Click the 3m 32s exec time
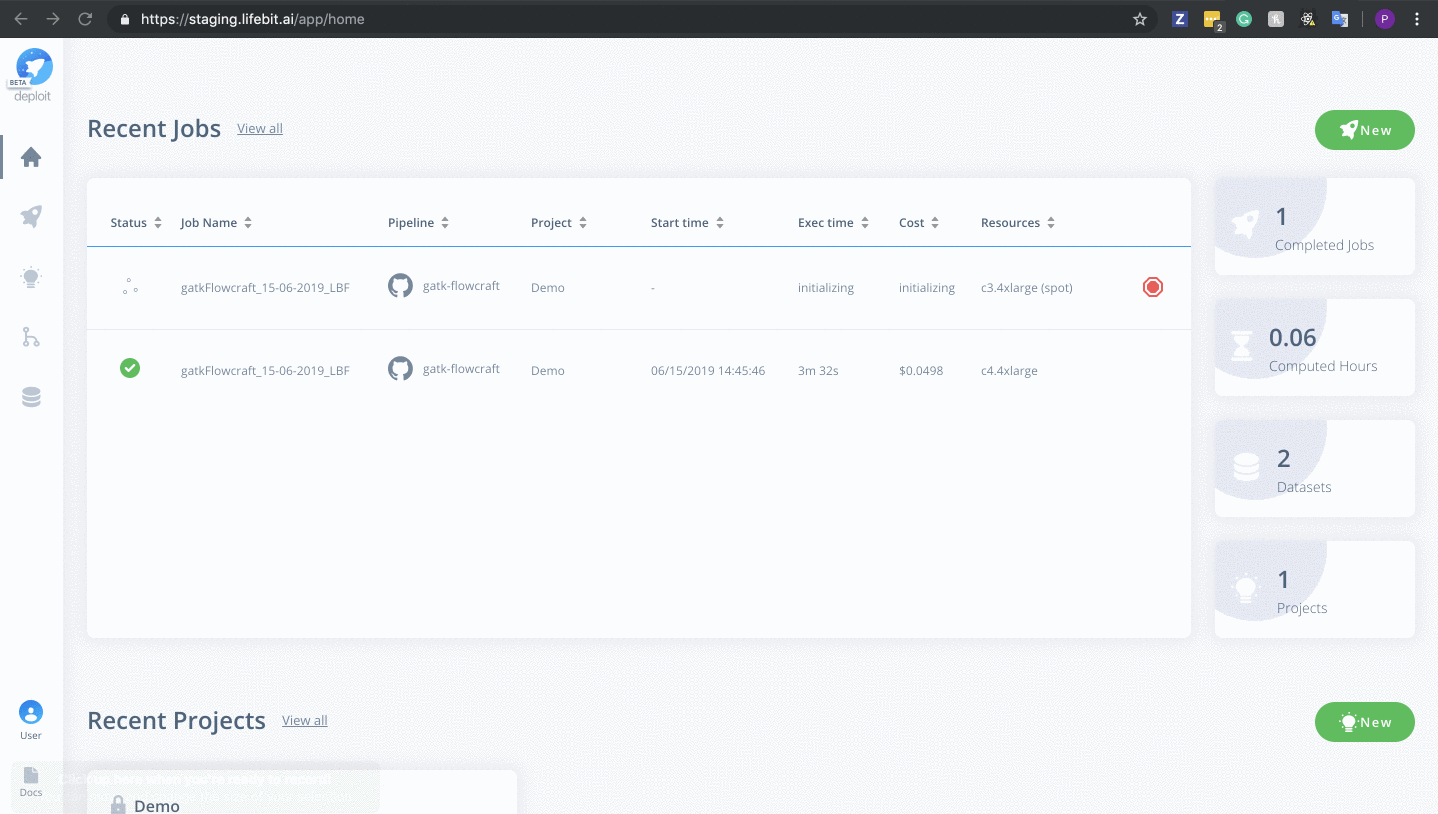Image resolution: width=1438 pixels, height=814 pixels. click(818, 371)
